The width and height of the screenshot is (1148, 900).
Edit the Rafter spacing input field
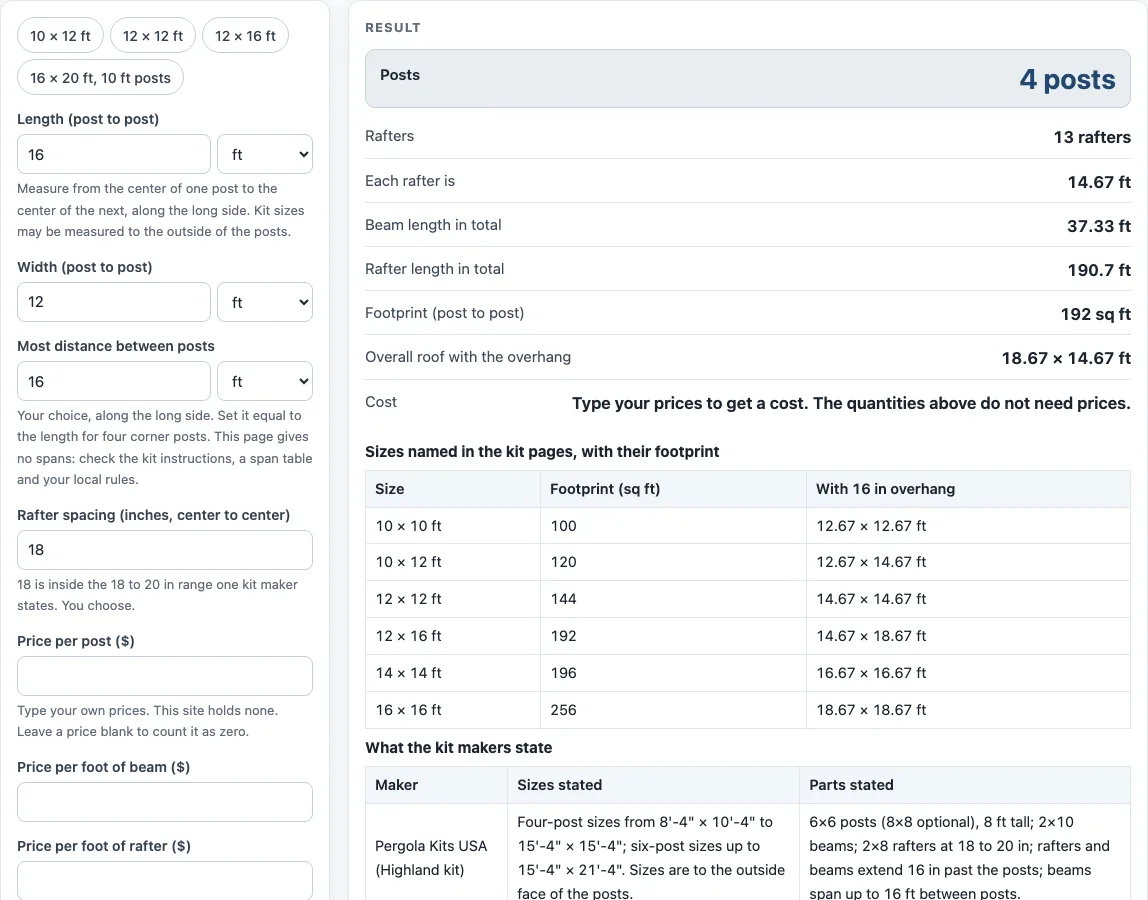coord(165,550)
